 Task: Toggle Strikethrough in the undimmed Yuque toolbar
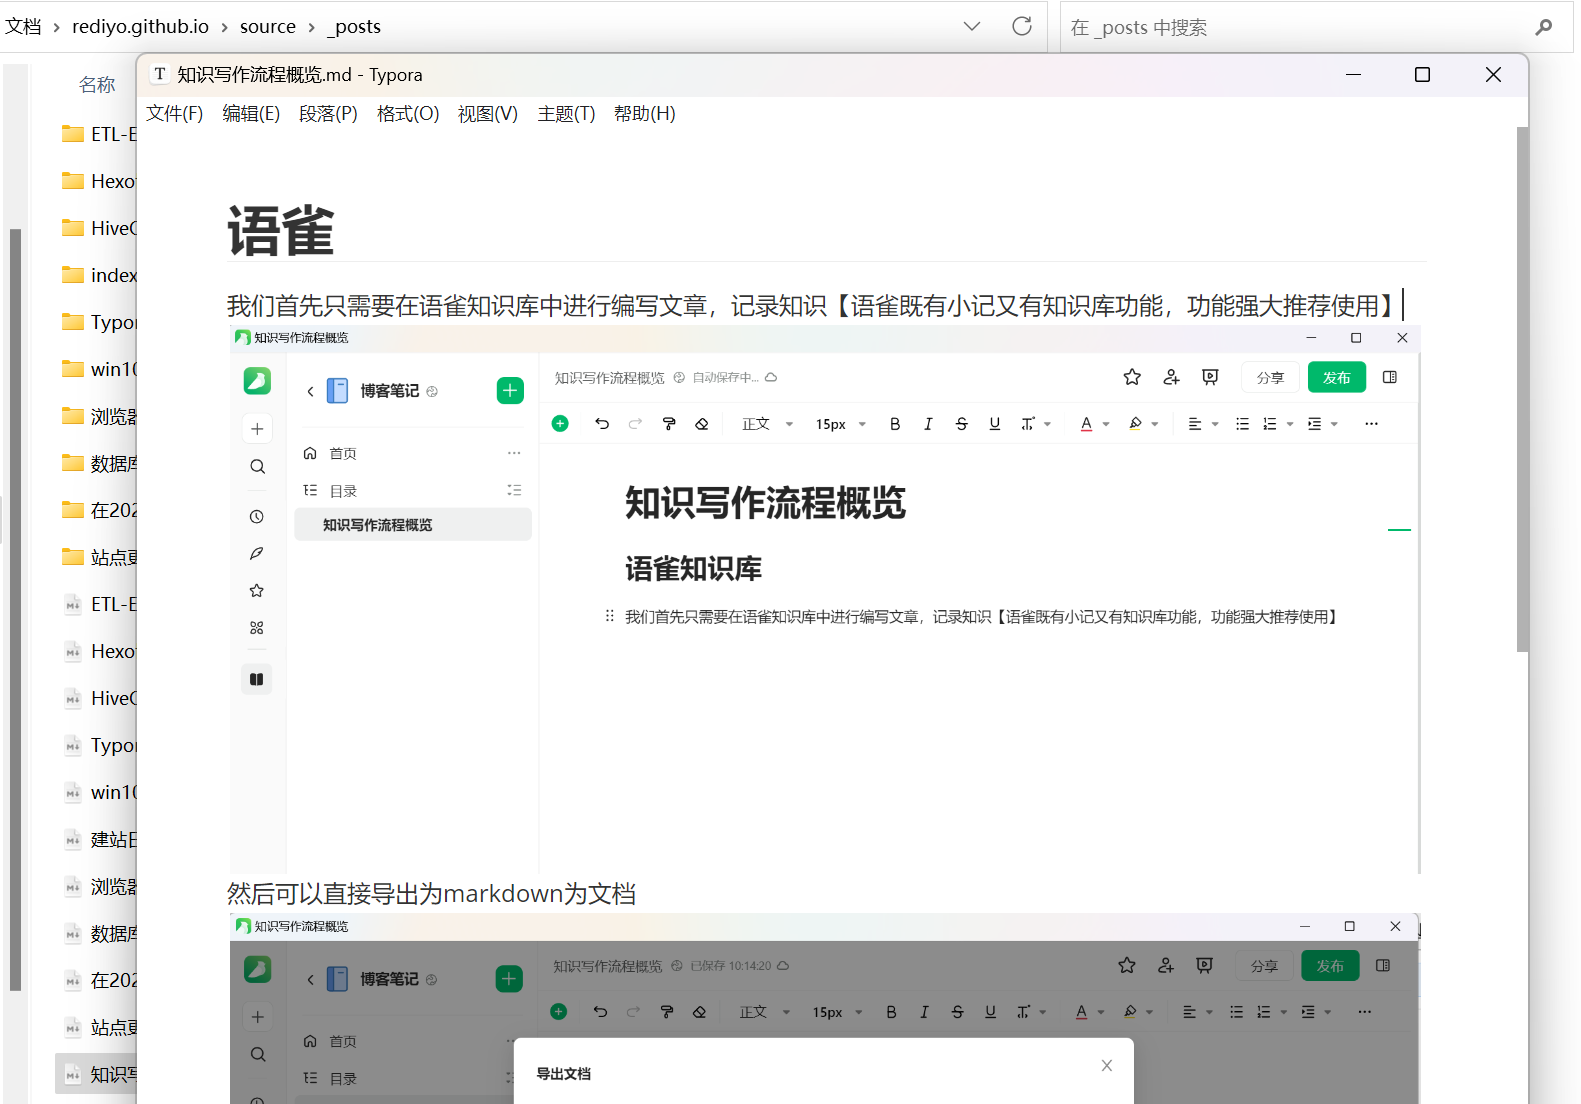pos(961,424)
